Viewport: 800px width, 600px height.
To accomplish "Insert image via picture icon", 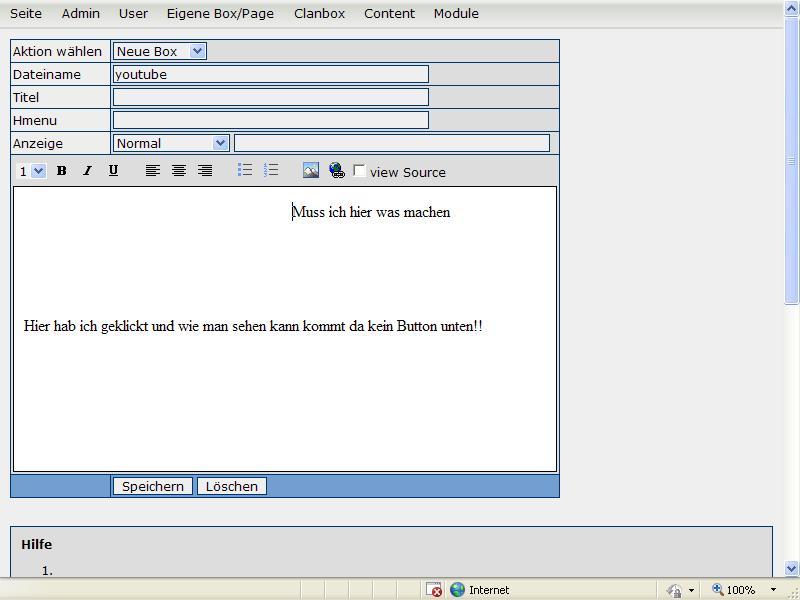I will pos(311,170).
